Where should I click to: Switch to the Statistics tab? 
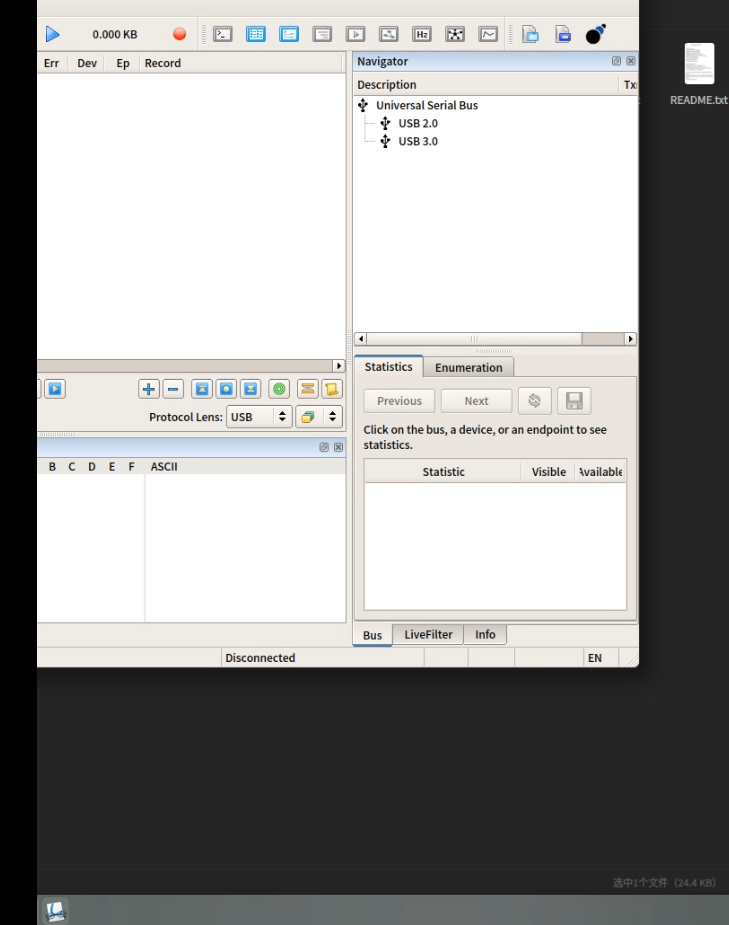(389, 366)
